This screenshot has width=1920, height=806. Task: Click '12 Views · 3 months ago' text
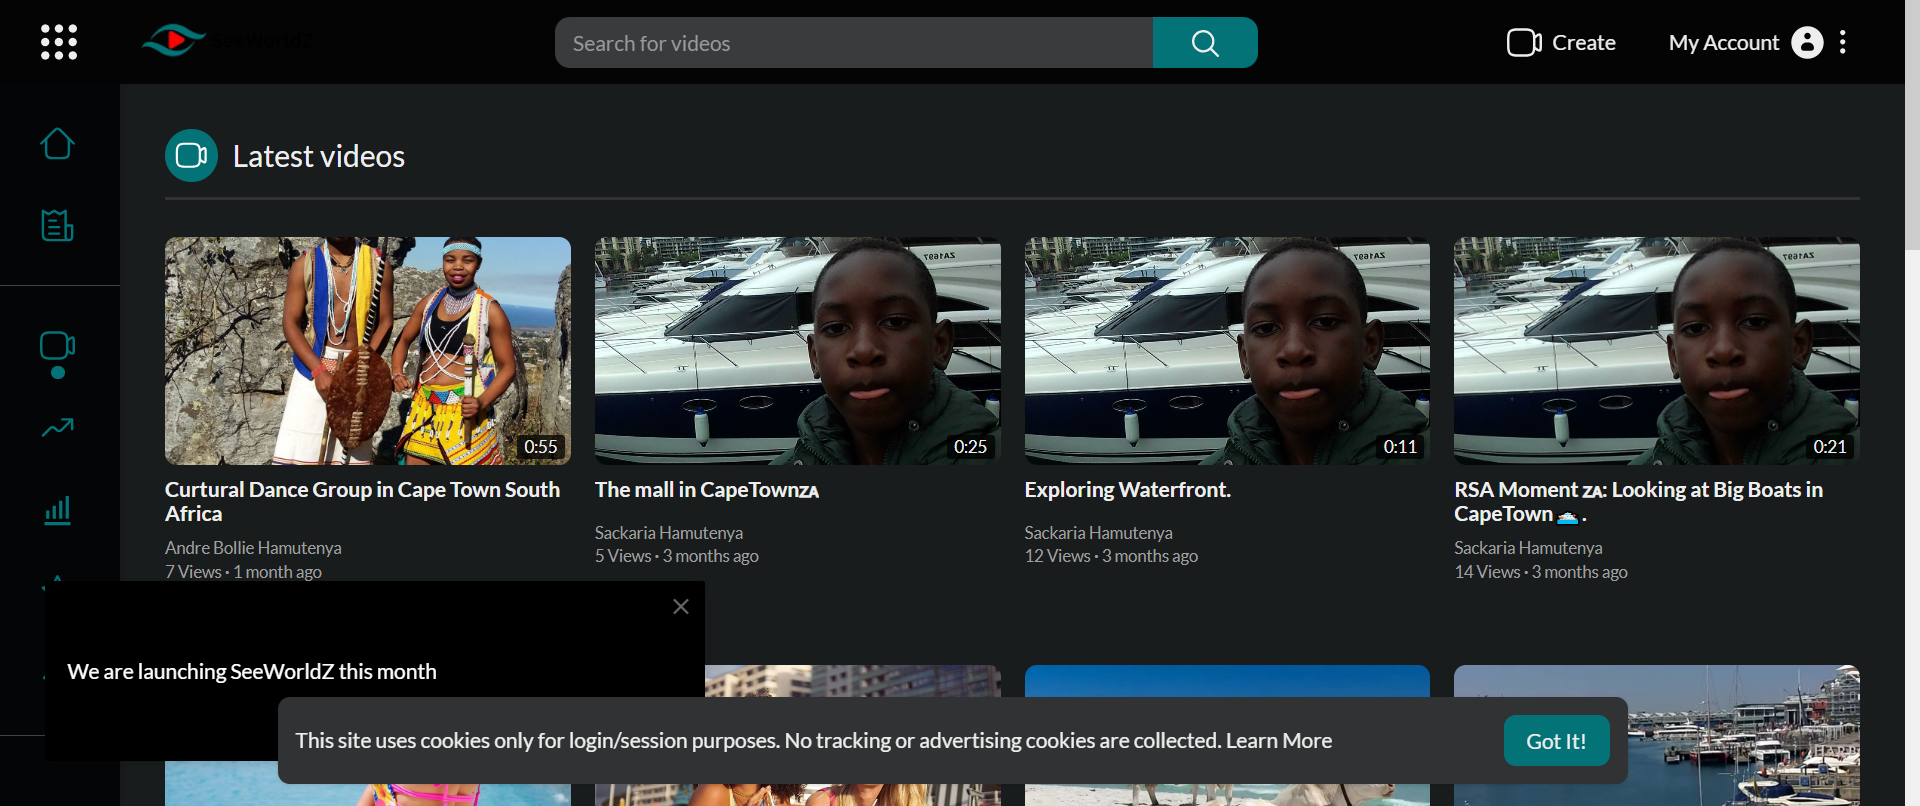tap(1111, 556)
